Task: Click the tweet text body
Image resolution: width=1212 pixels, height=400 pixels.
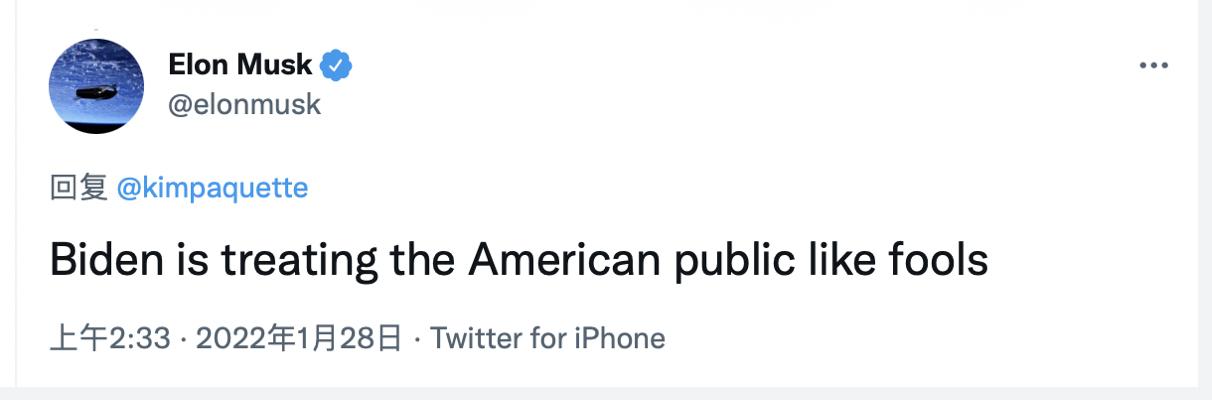Action: (518, 261)
